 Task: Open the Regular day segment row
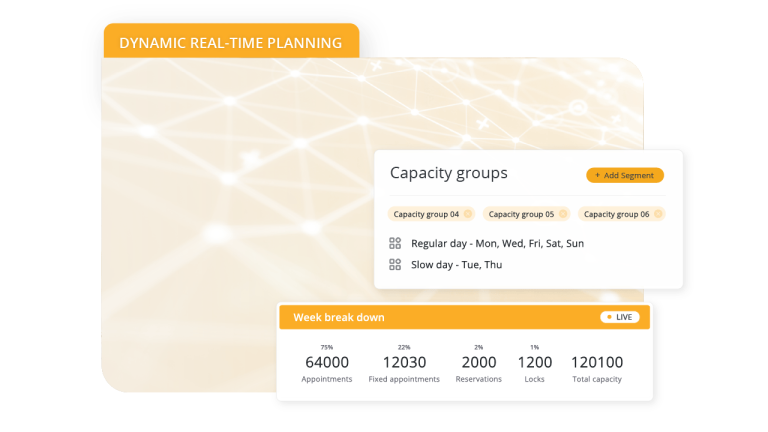click(x=497, y=243)
